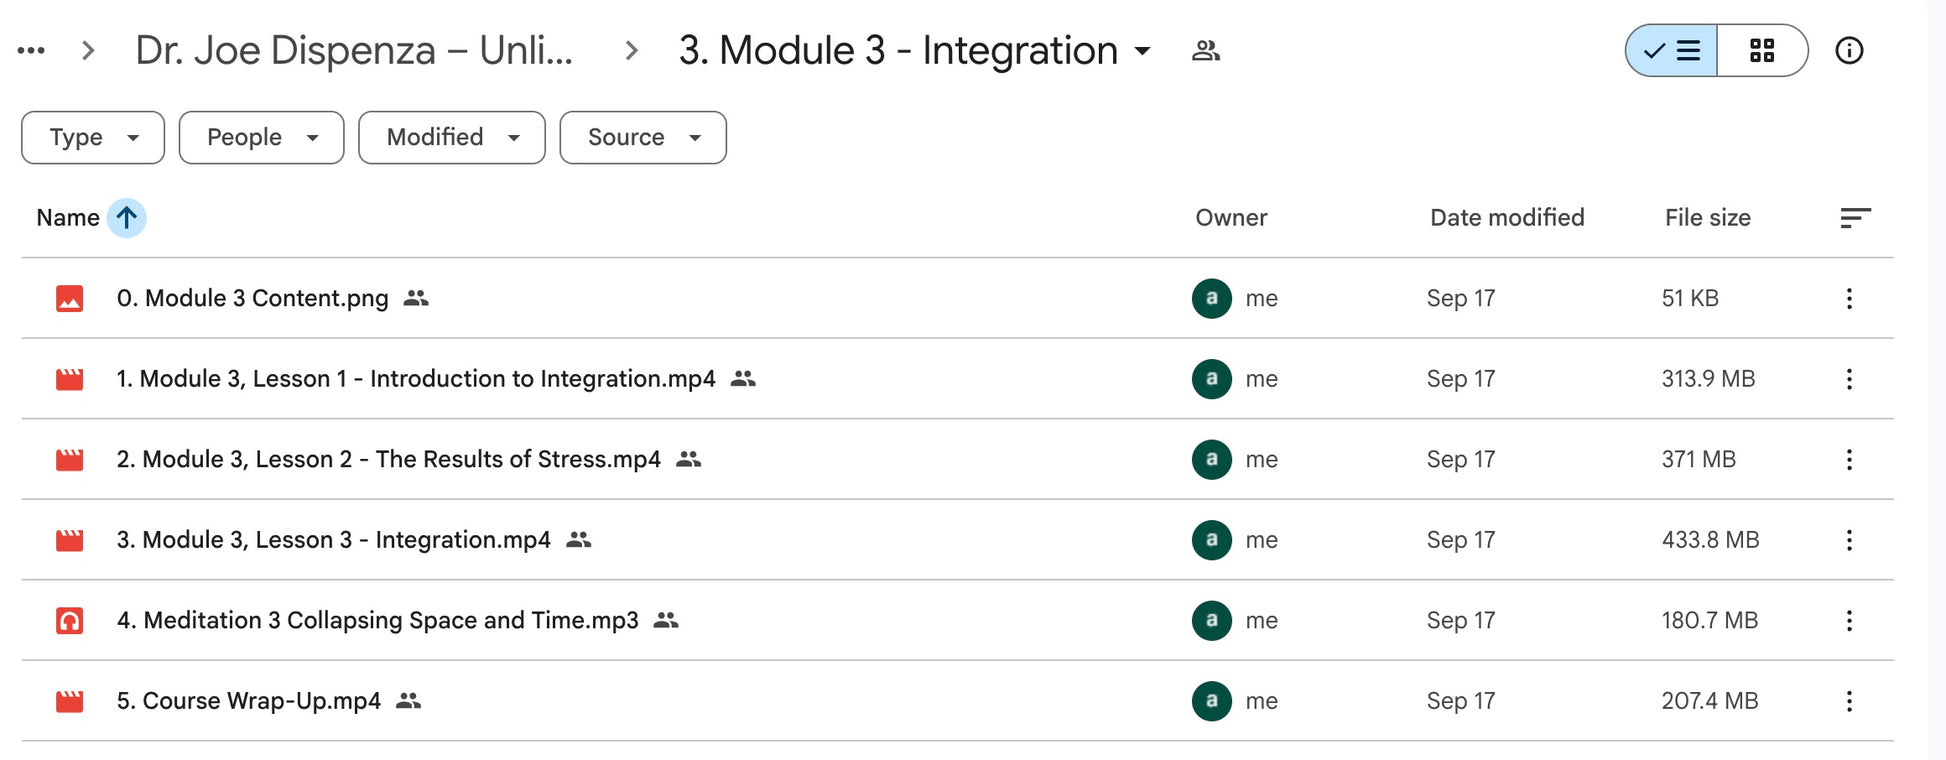
Task: Open the Type filter dropdown
Action: pos(93,138)
